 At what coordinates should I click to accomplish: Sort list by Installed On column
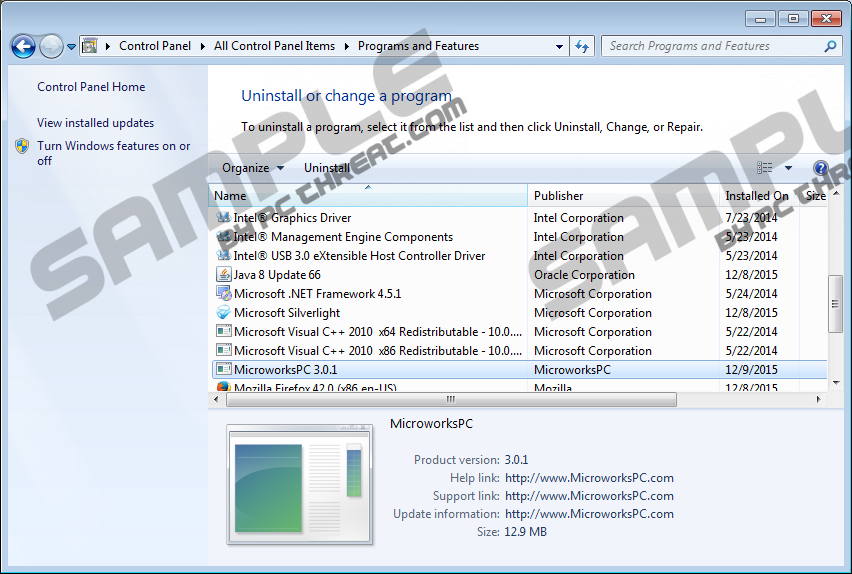pos(756,196)
